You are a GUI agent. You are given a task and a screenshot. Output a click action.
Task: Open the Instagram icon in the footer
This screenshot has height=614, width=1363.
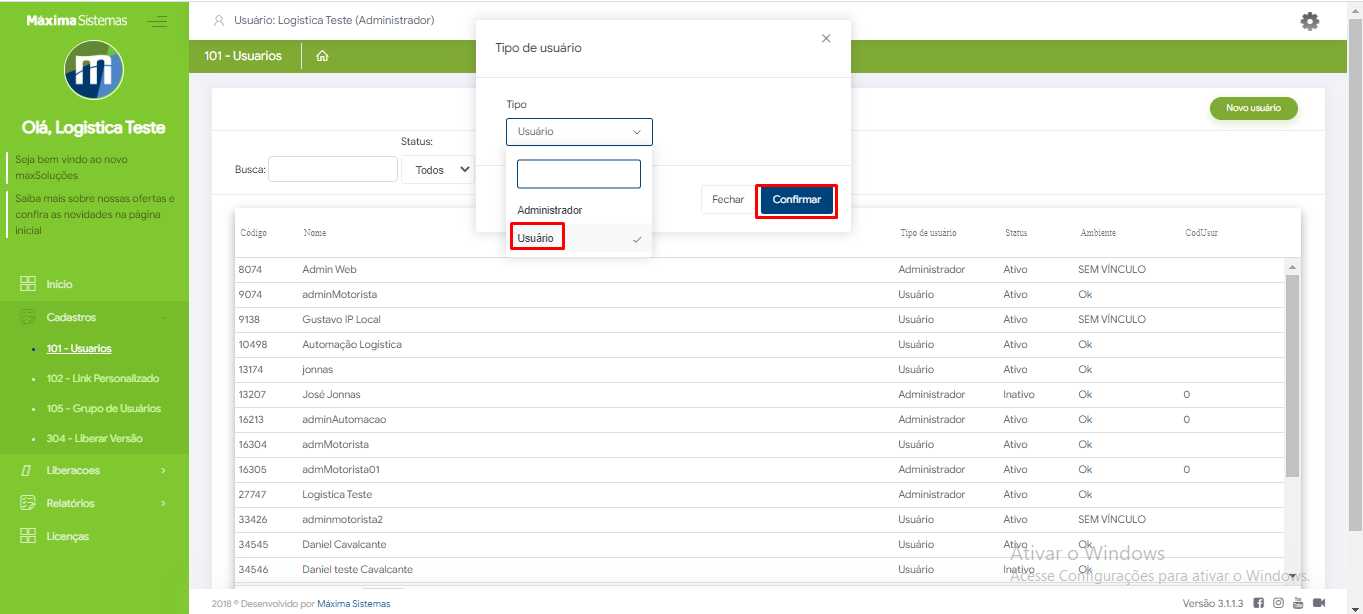[x=1278, y=603]
